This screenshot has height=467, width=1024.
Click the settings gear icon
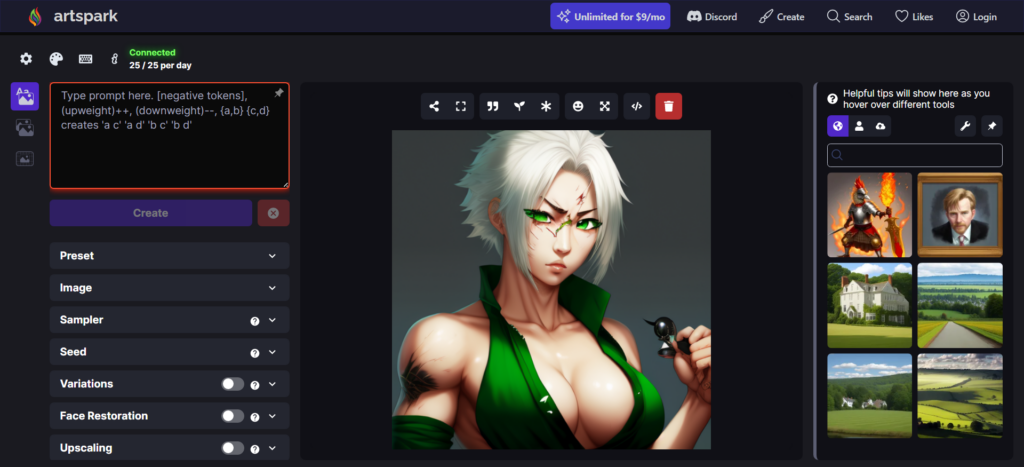coord(26,59)
